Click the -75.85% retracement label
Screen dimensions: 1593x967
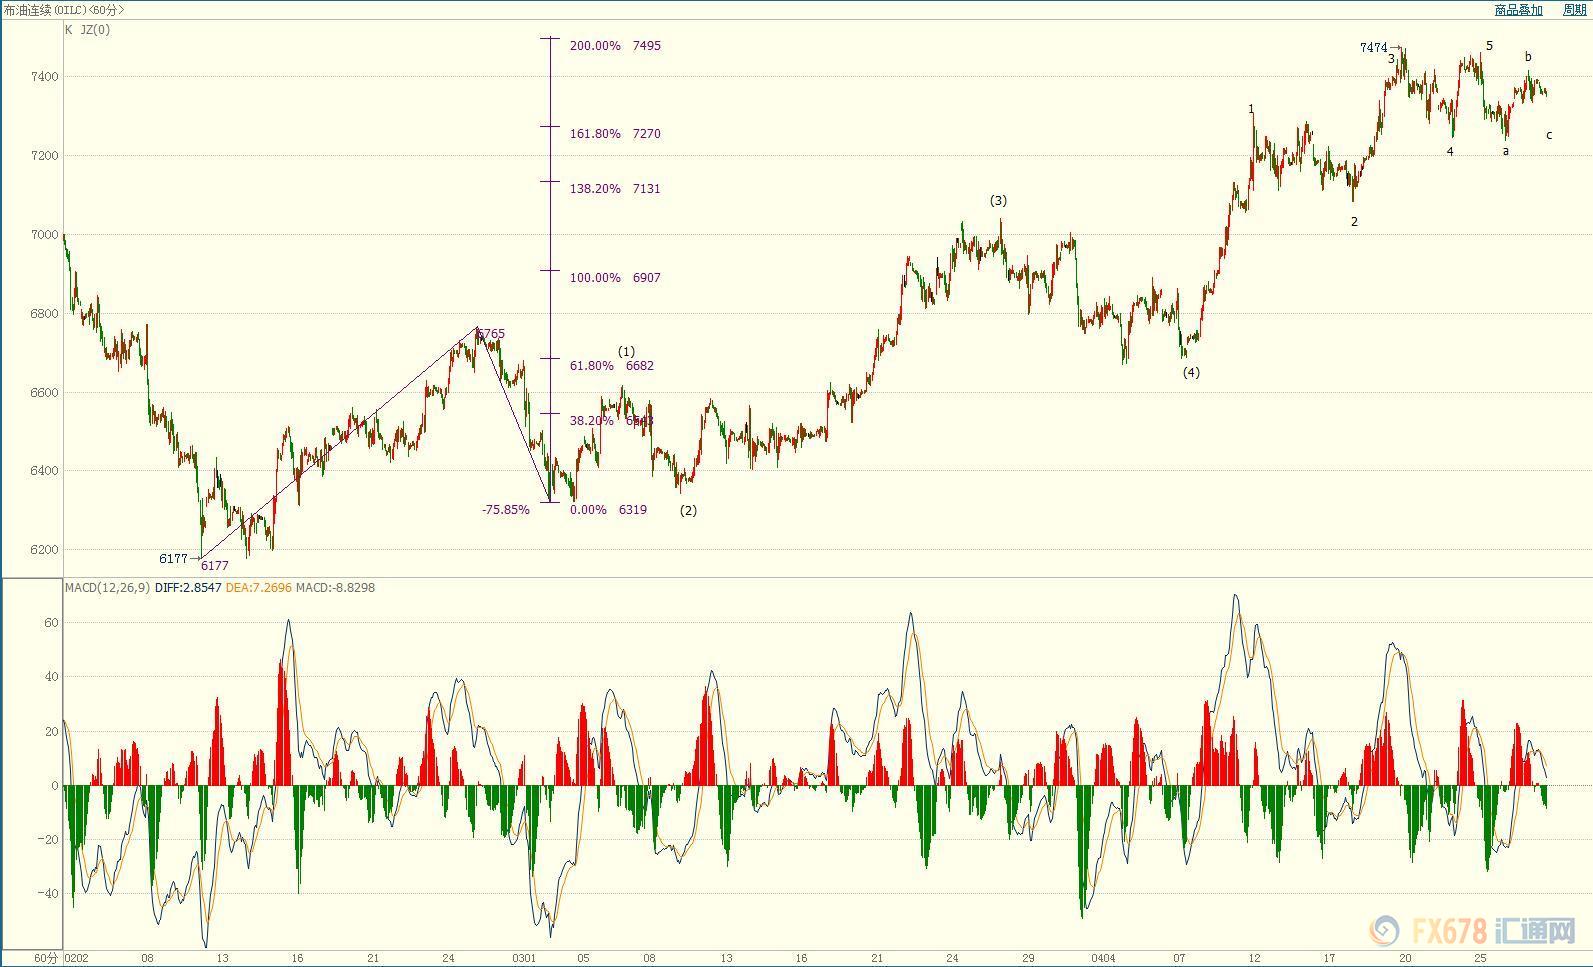click(505, 510)
